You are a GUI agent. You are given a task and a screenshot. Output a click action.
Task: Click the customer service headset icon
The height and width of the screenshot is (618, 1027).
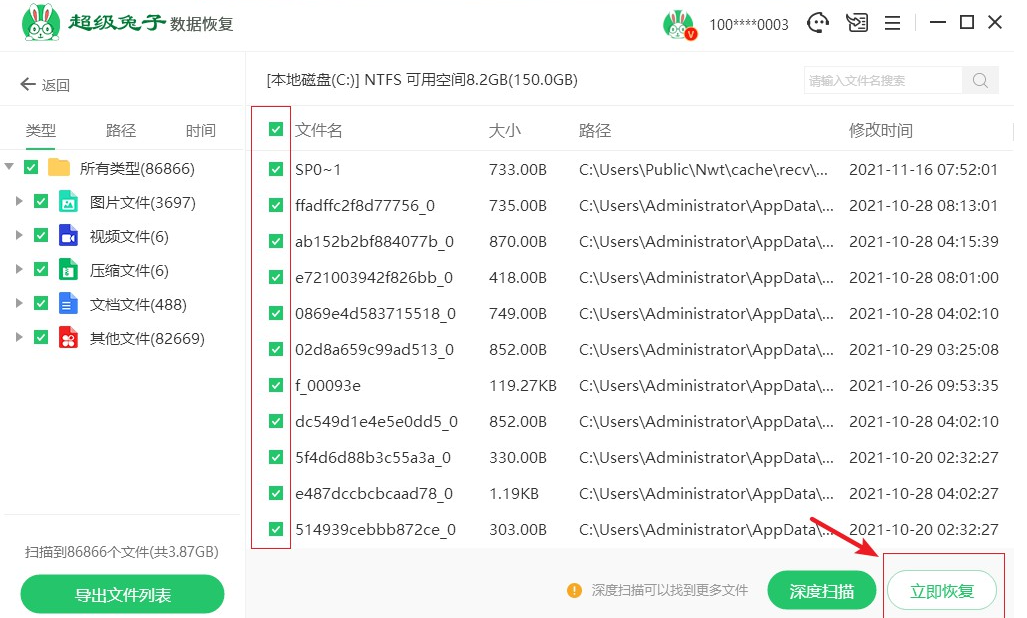click(x=820, y=23)
